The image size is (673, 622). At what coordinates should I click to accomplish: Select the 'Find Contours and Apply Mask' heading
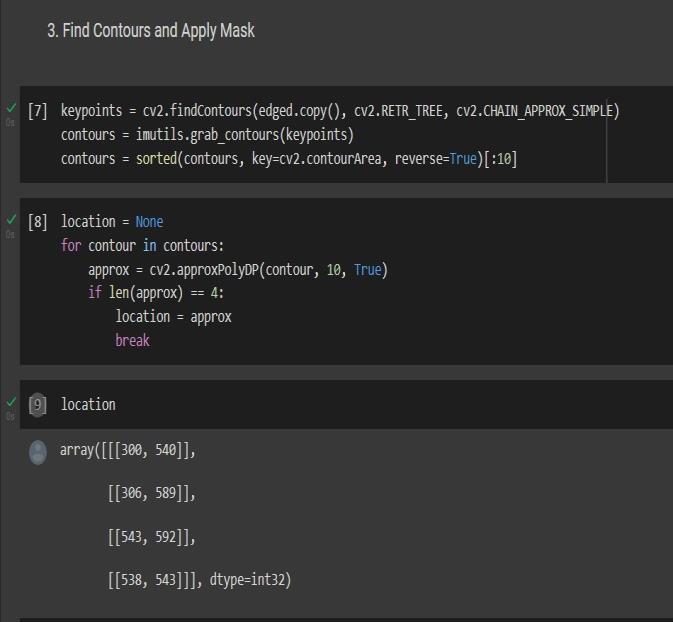(x=151, y=31)
